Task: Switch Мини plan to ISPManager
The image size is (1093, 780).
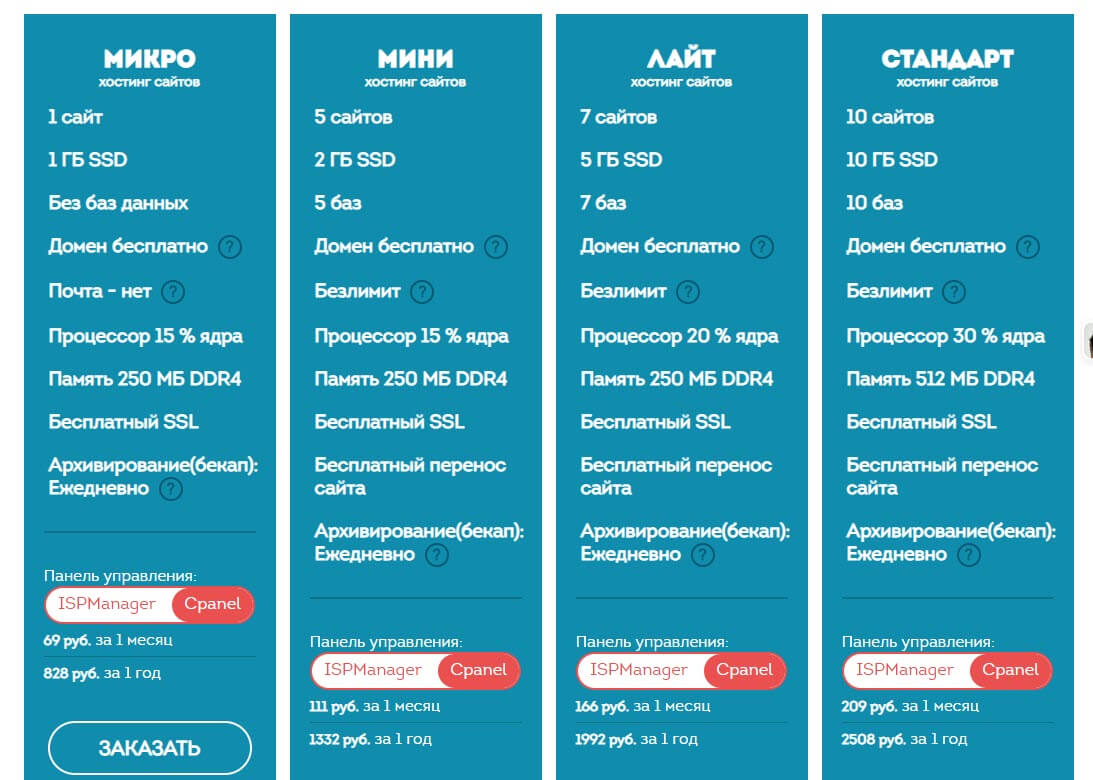Action: 373,670
